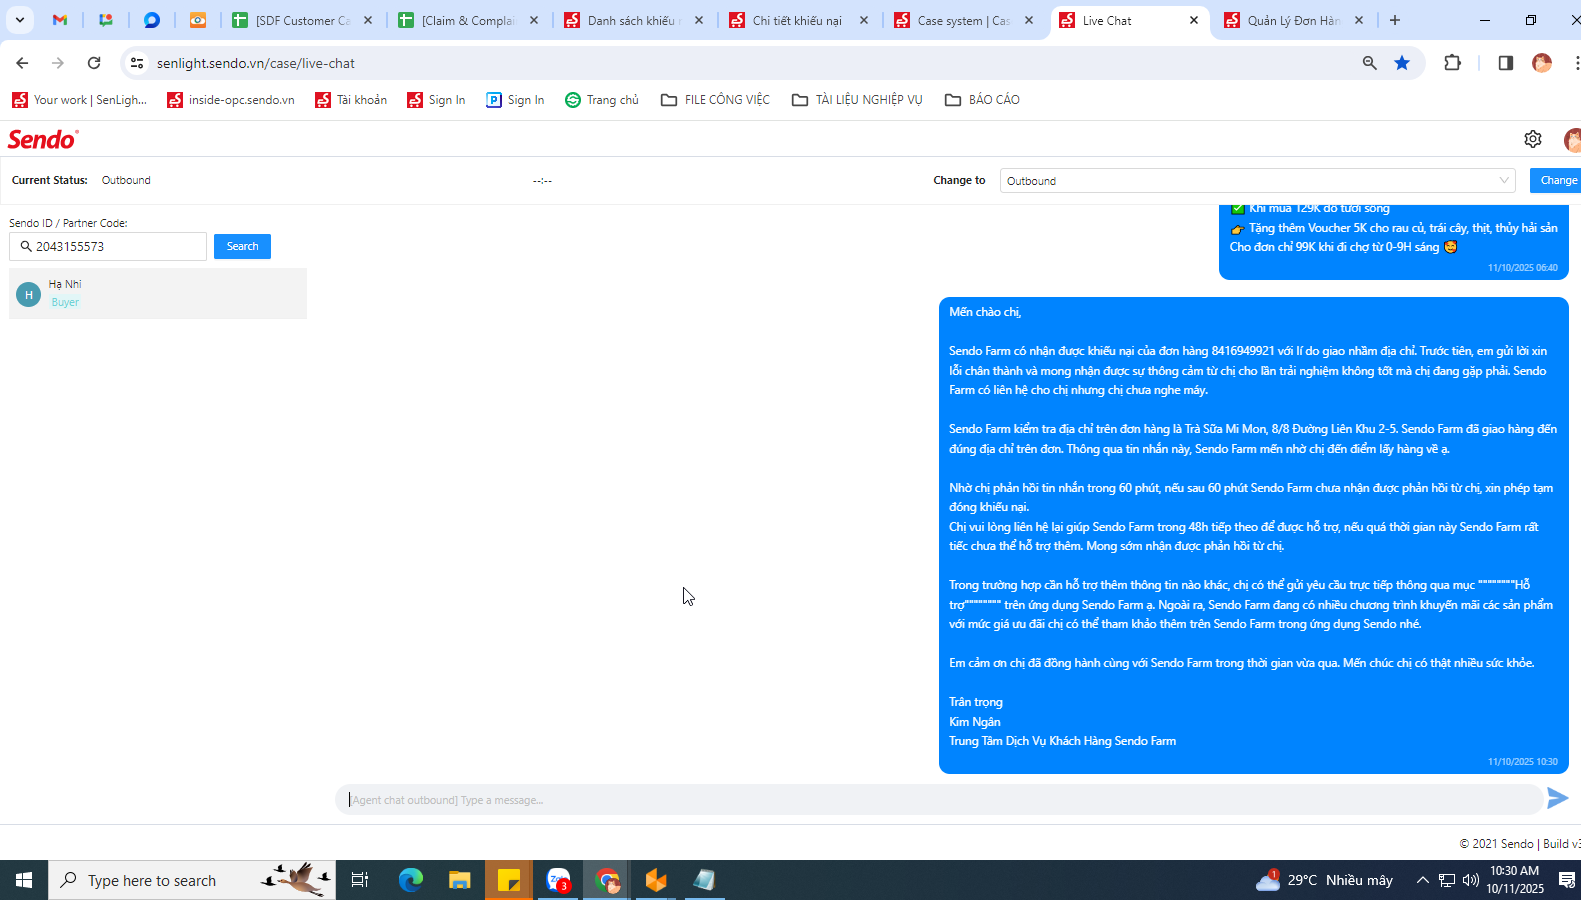Reload the live chat page

point(94,63)
